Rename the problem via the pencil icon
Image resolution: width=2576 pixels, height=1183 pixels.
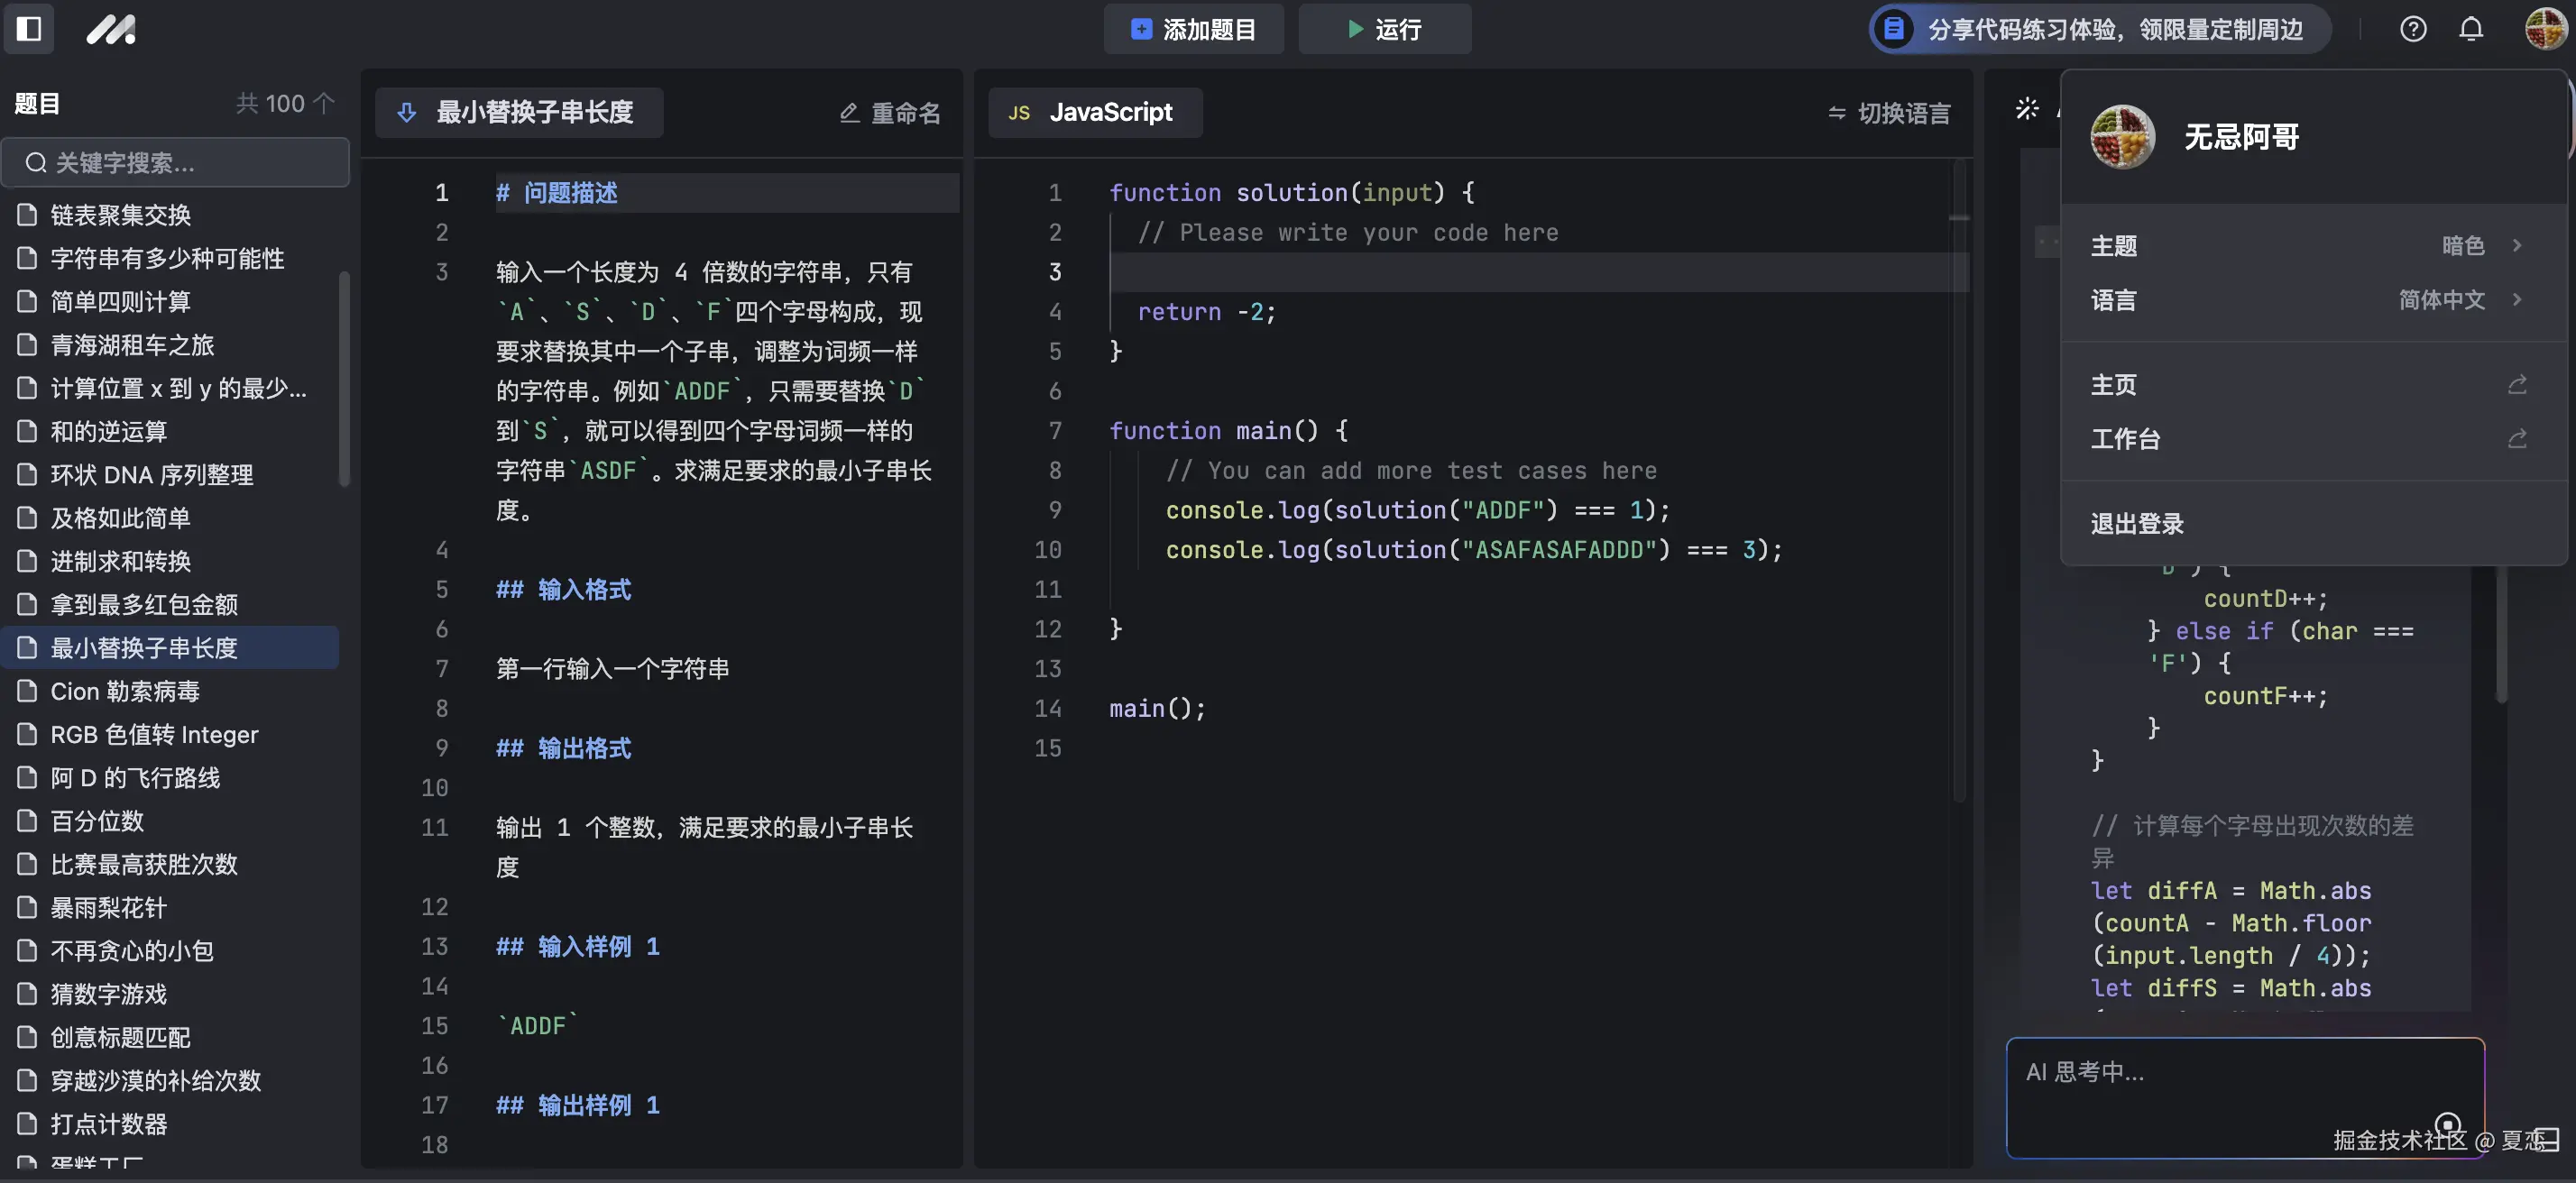point(849,112)
